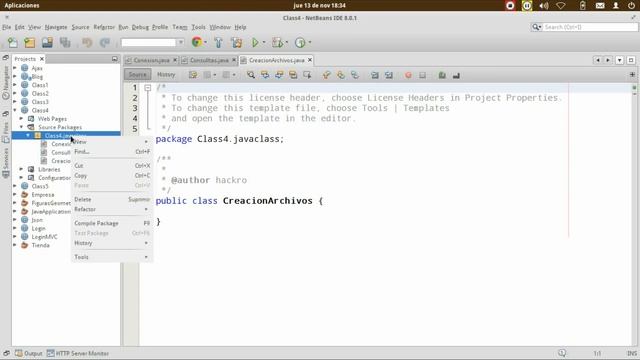
Task: Click the Last Edit icon in editor toolbar
Action: coord(193,75)
